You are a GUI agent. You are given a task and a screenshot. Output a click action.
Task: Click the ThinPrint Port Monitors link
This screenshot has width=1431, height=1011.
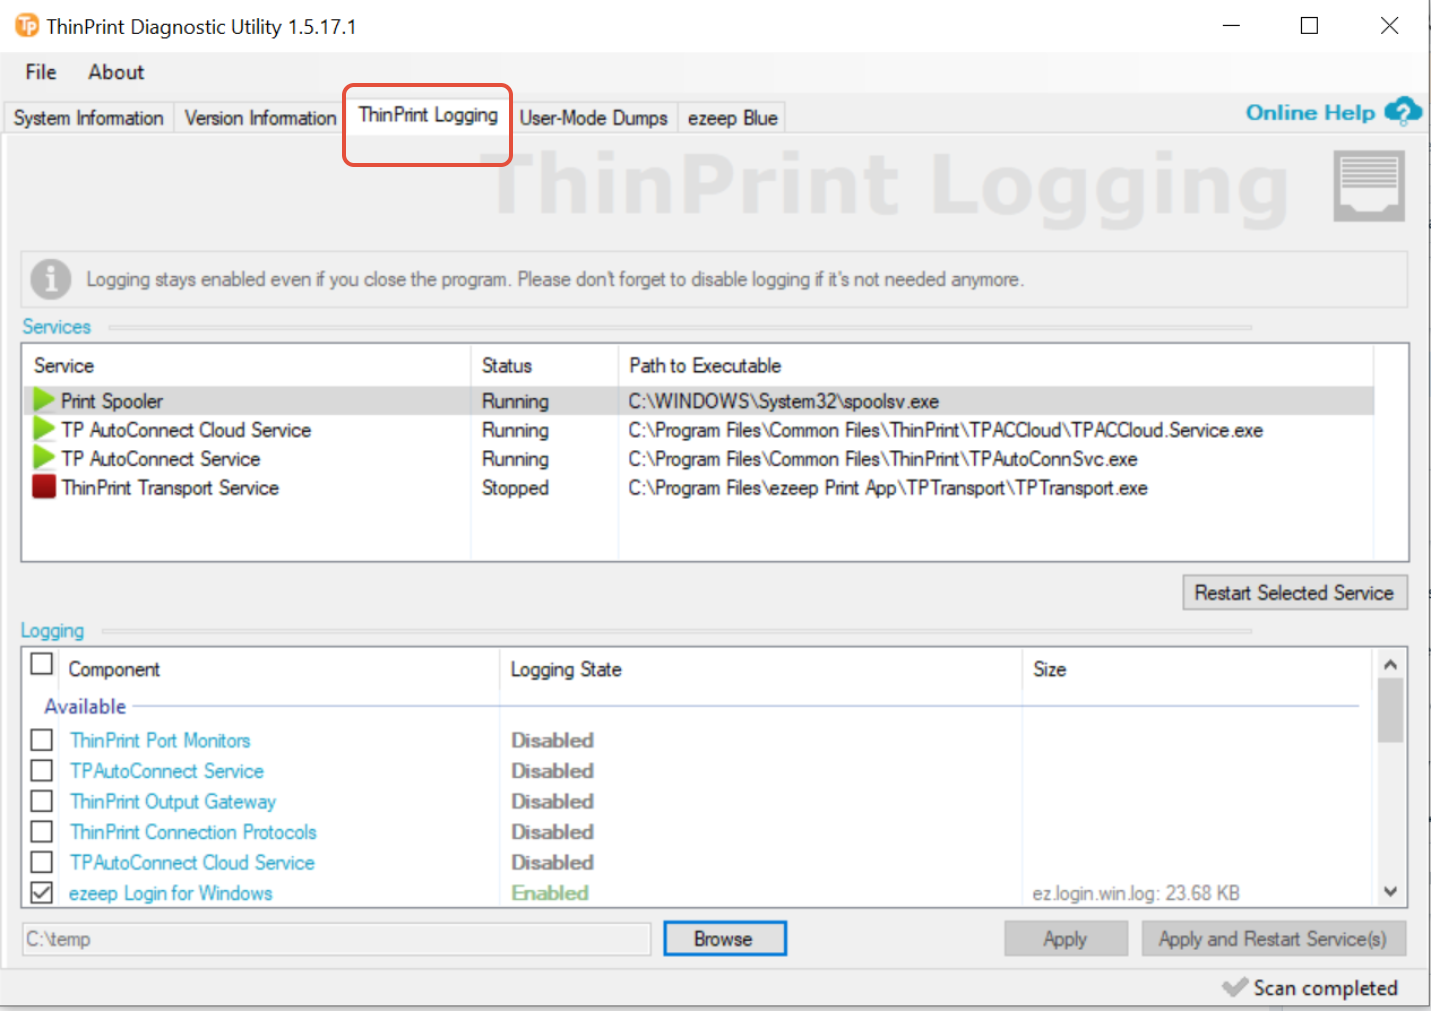(x=160, y=740)
